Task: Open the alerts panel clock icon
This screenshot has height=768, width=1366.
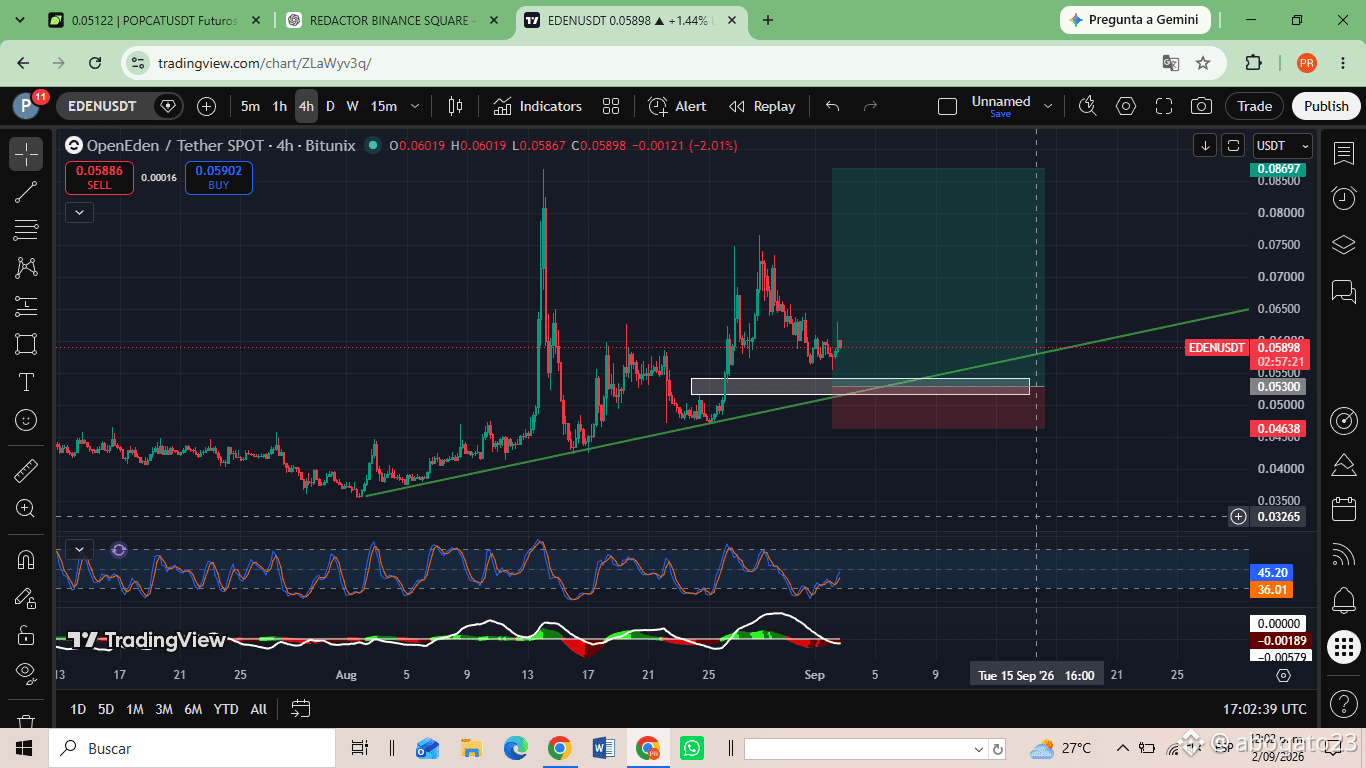Action: click(1343, 198)
